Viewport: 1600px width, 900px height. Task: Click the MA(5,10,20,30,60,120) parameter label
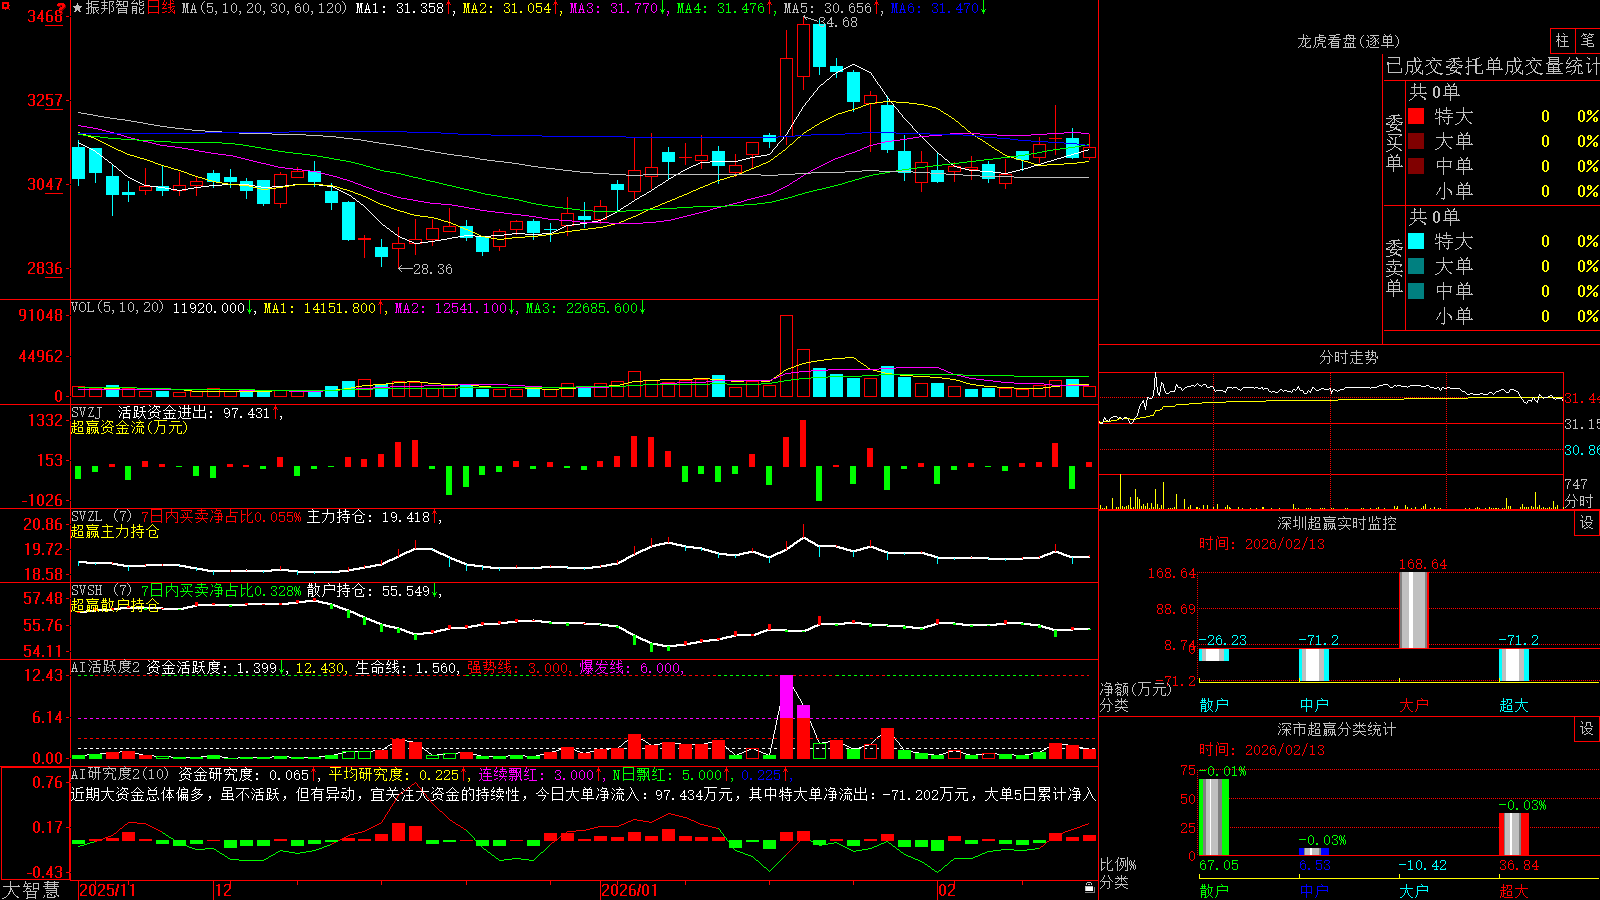264,8
